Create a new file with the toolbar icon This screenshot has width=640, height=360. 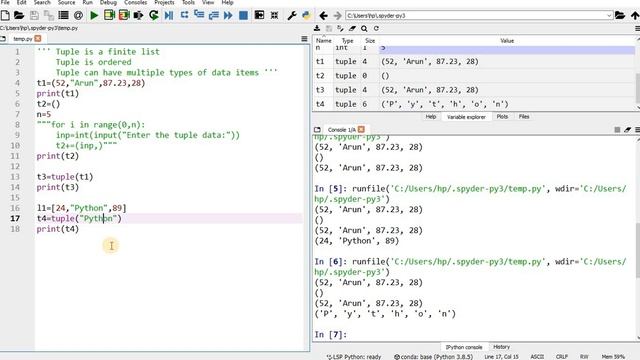[5, 16]
